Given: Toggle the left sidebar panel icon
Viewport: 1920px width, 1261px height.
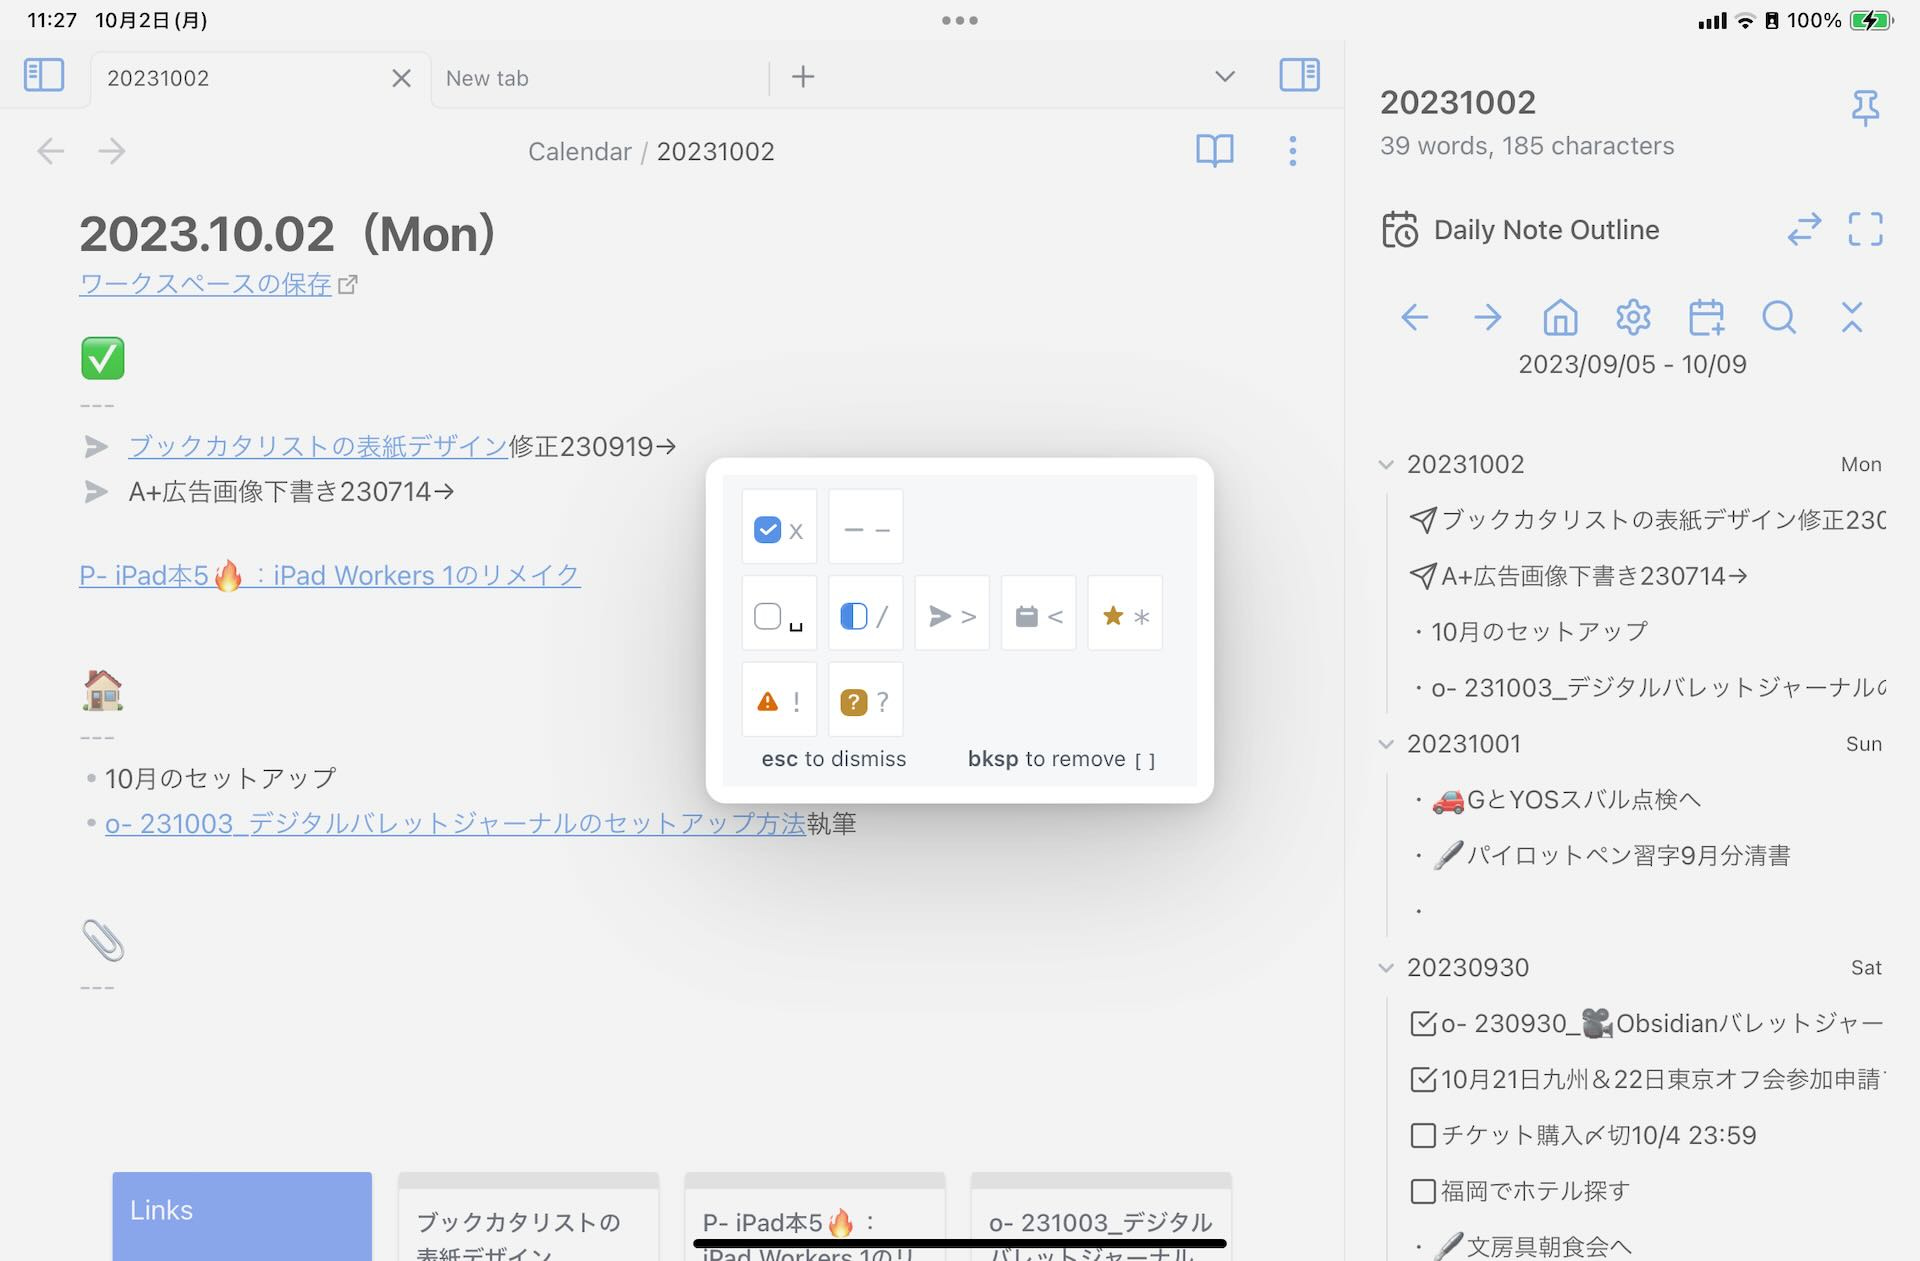Looking at the screenshot, I should [44, 75].
